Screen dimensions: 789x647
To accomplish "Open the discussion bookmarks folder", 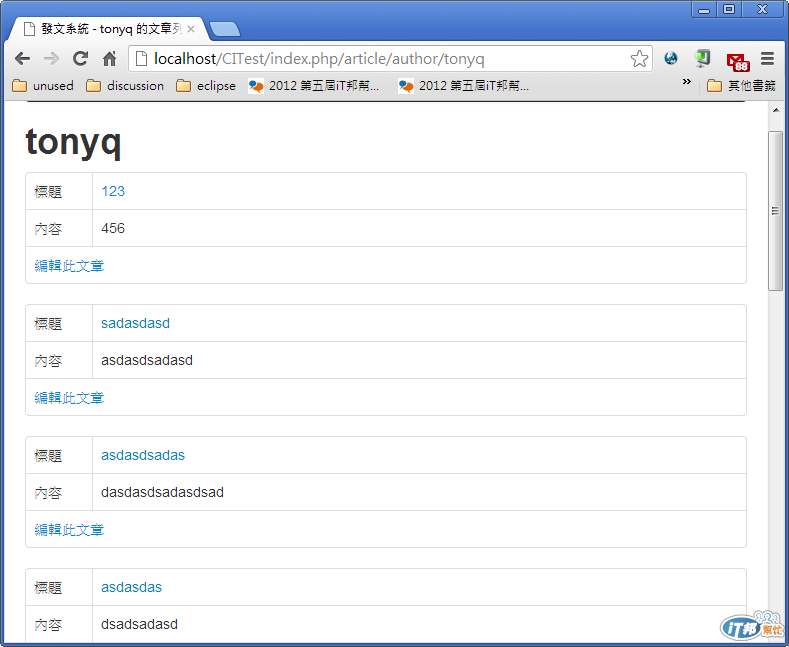I will click(125, 86).
